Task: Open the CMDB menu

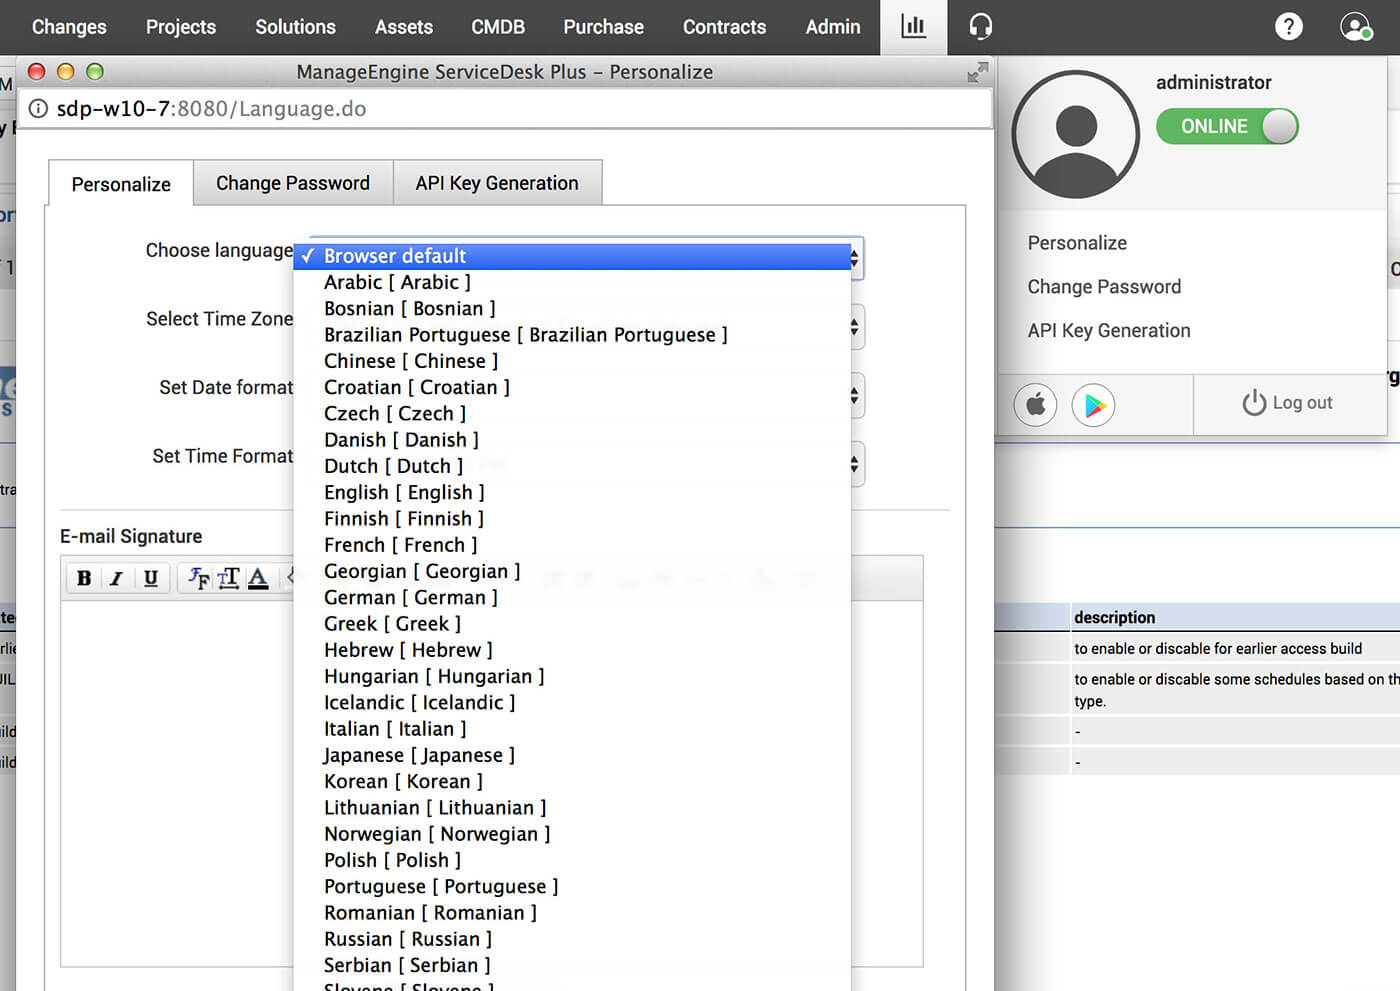Action: pos(498,27)
